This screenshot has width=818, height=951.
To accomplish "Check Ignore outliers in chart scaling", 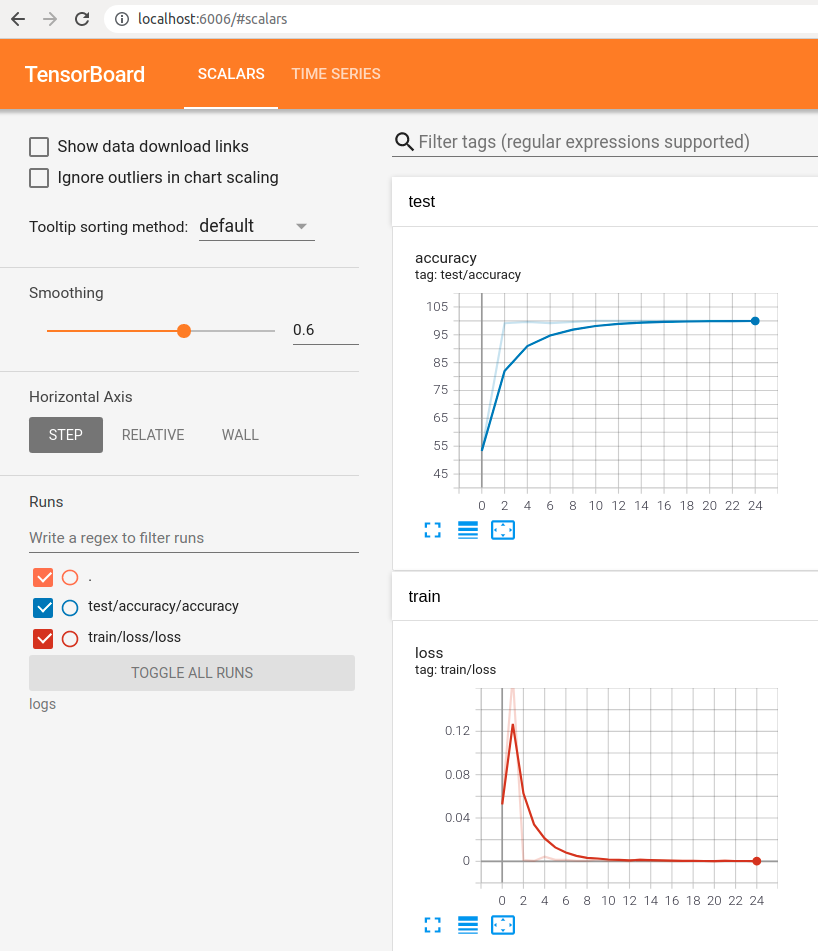I will coord(39,178).
